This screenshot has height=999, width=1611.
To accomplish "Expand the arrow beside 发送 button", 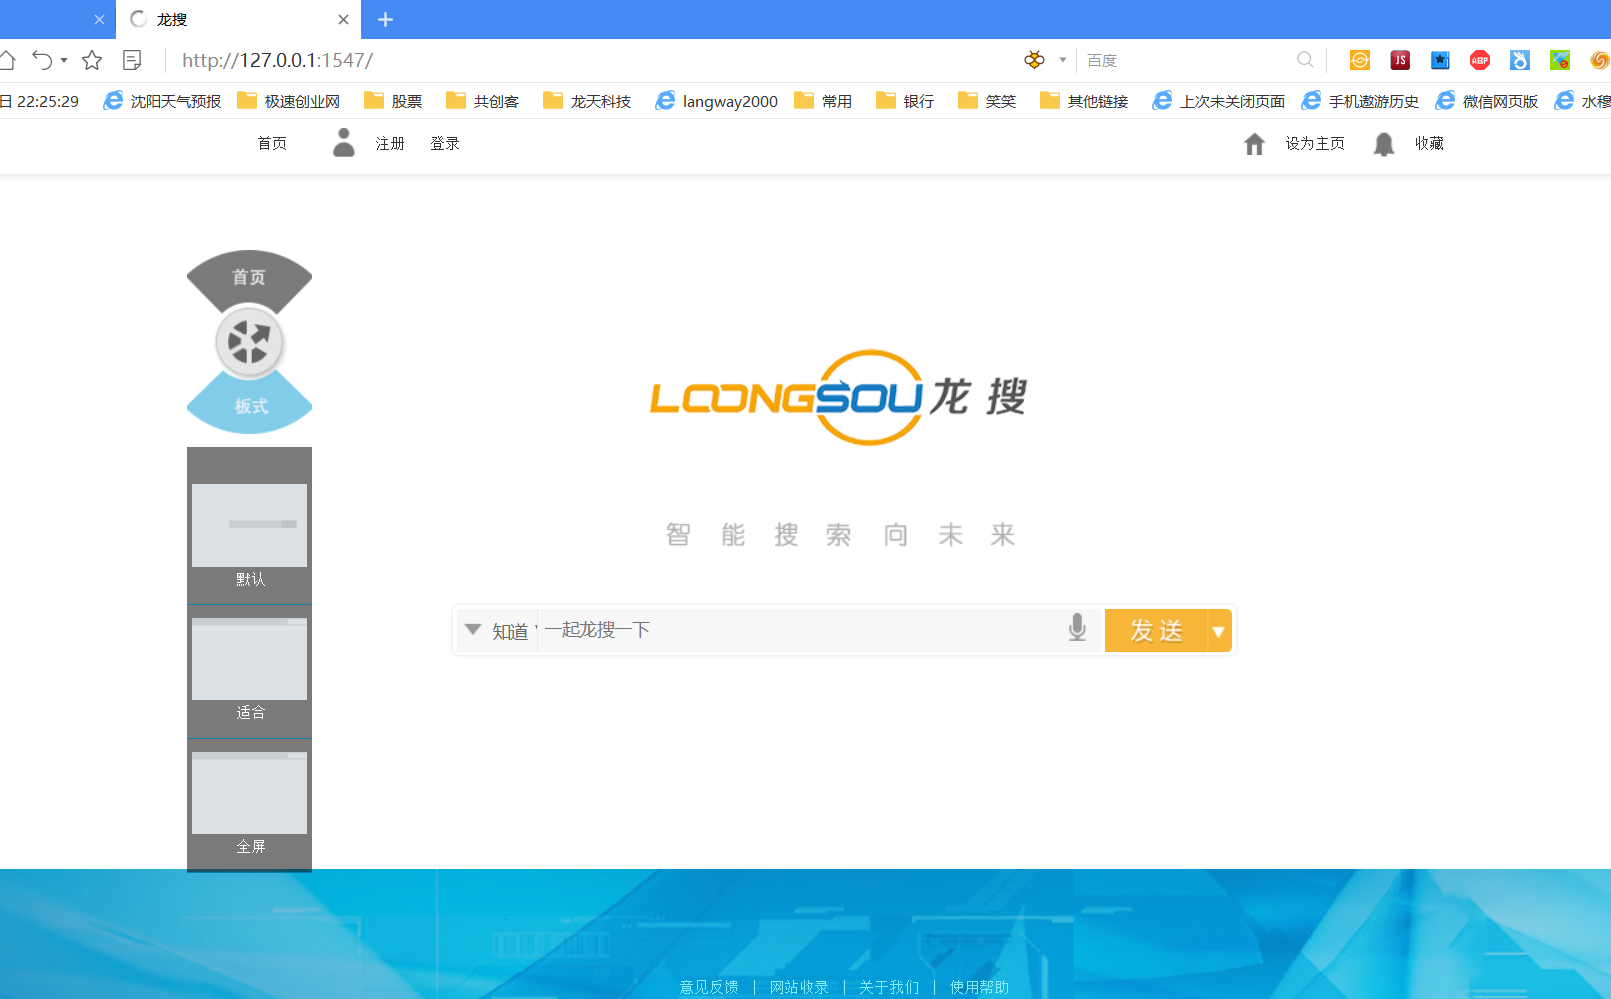I will click(1219, 631).
